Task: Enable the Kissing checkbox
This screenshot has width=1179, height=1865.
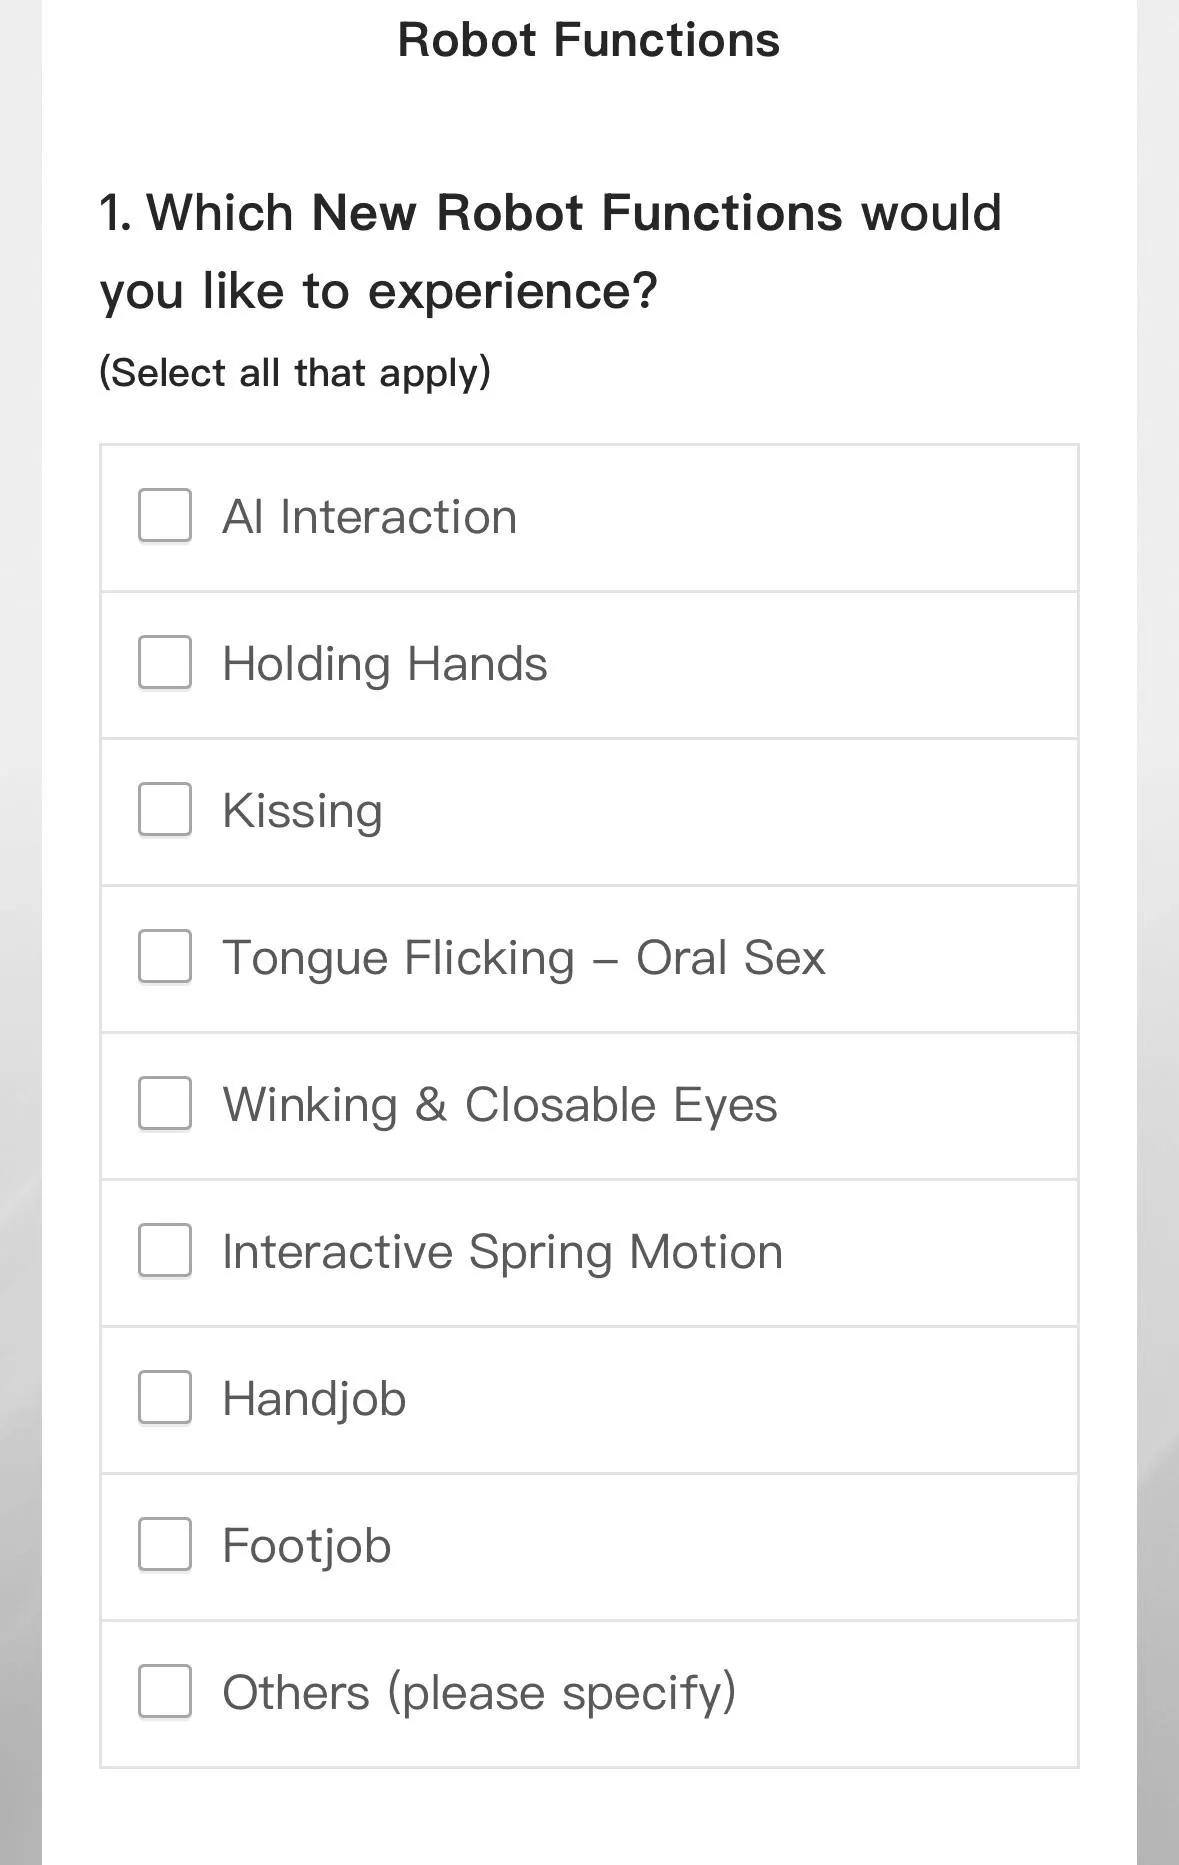Action: pos(165,809)
